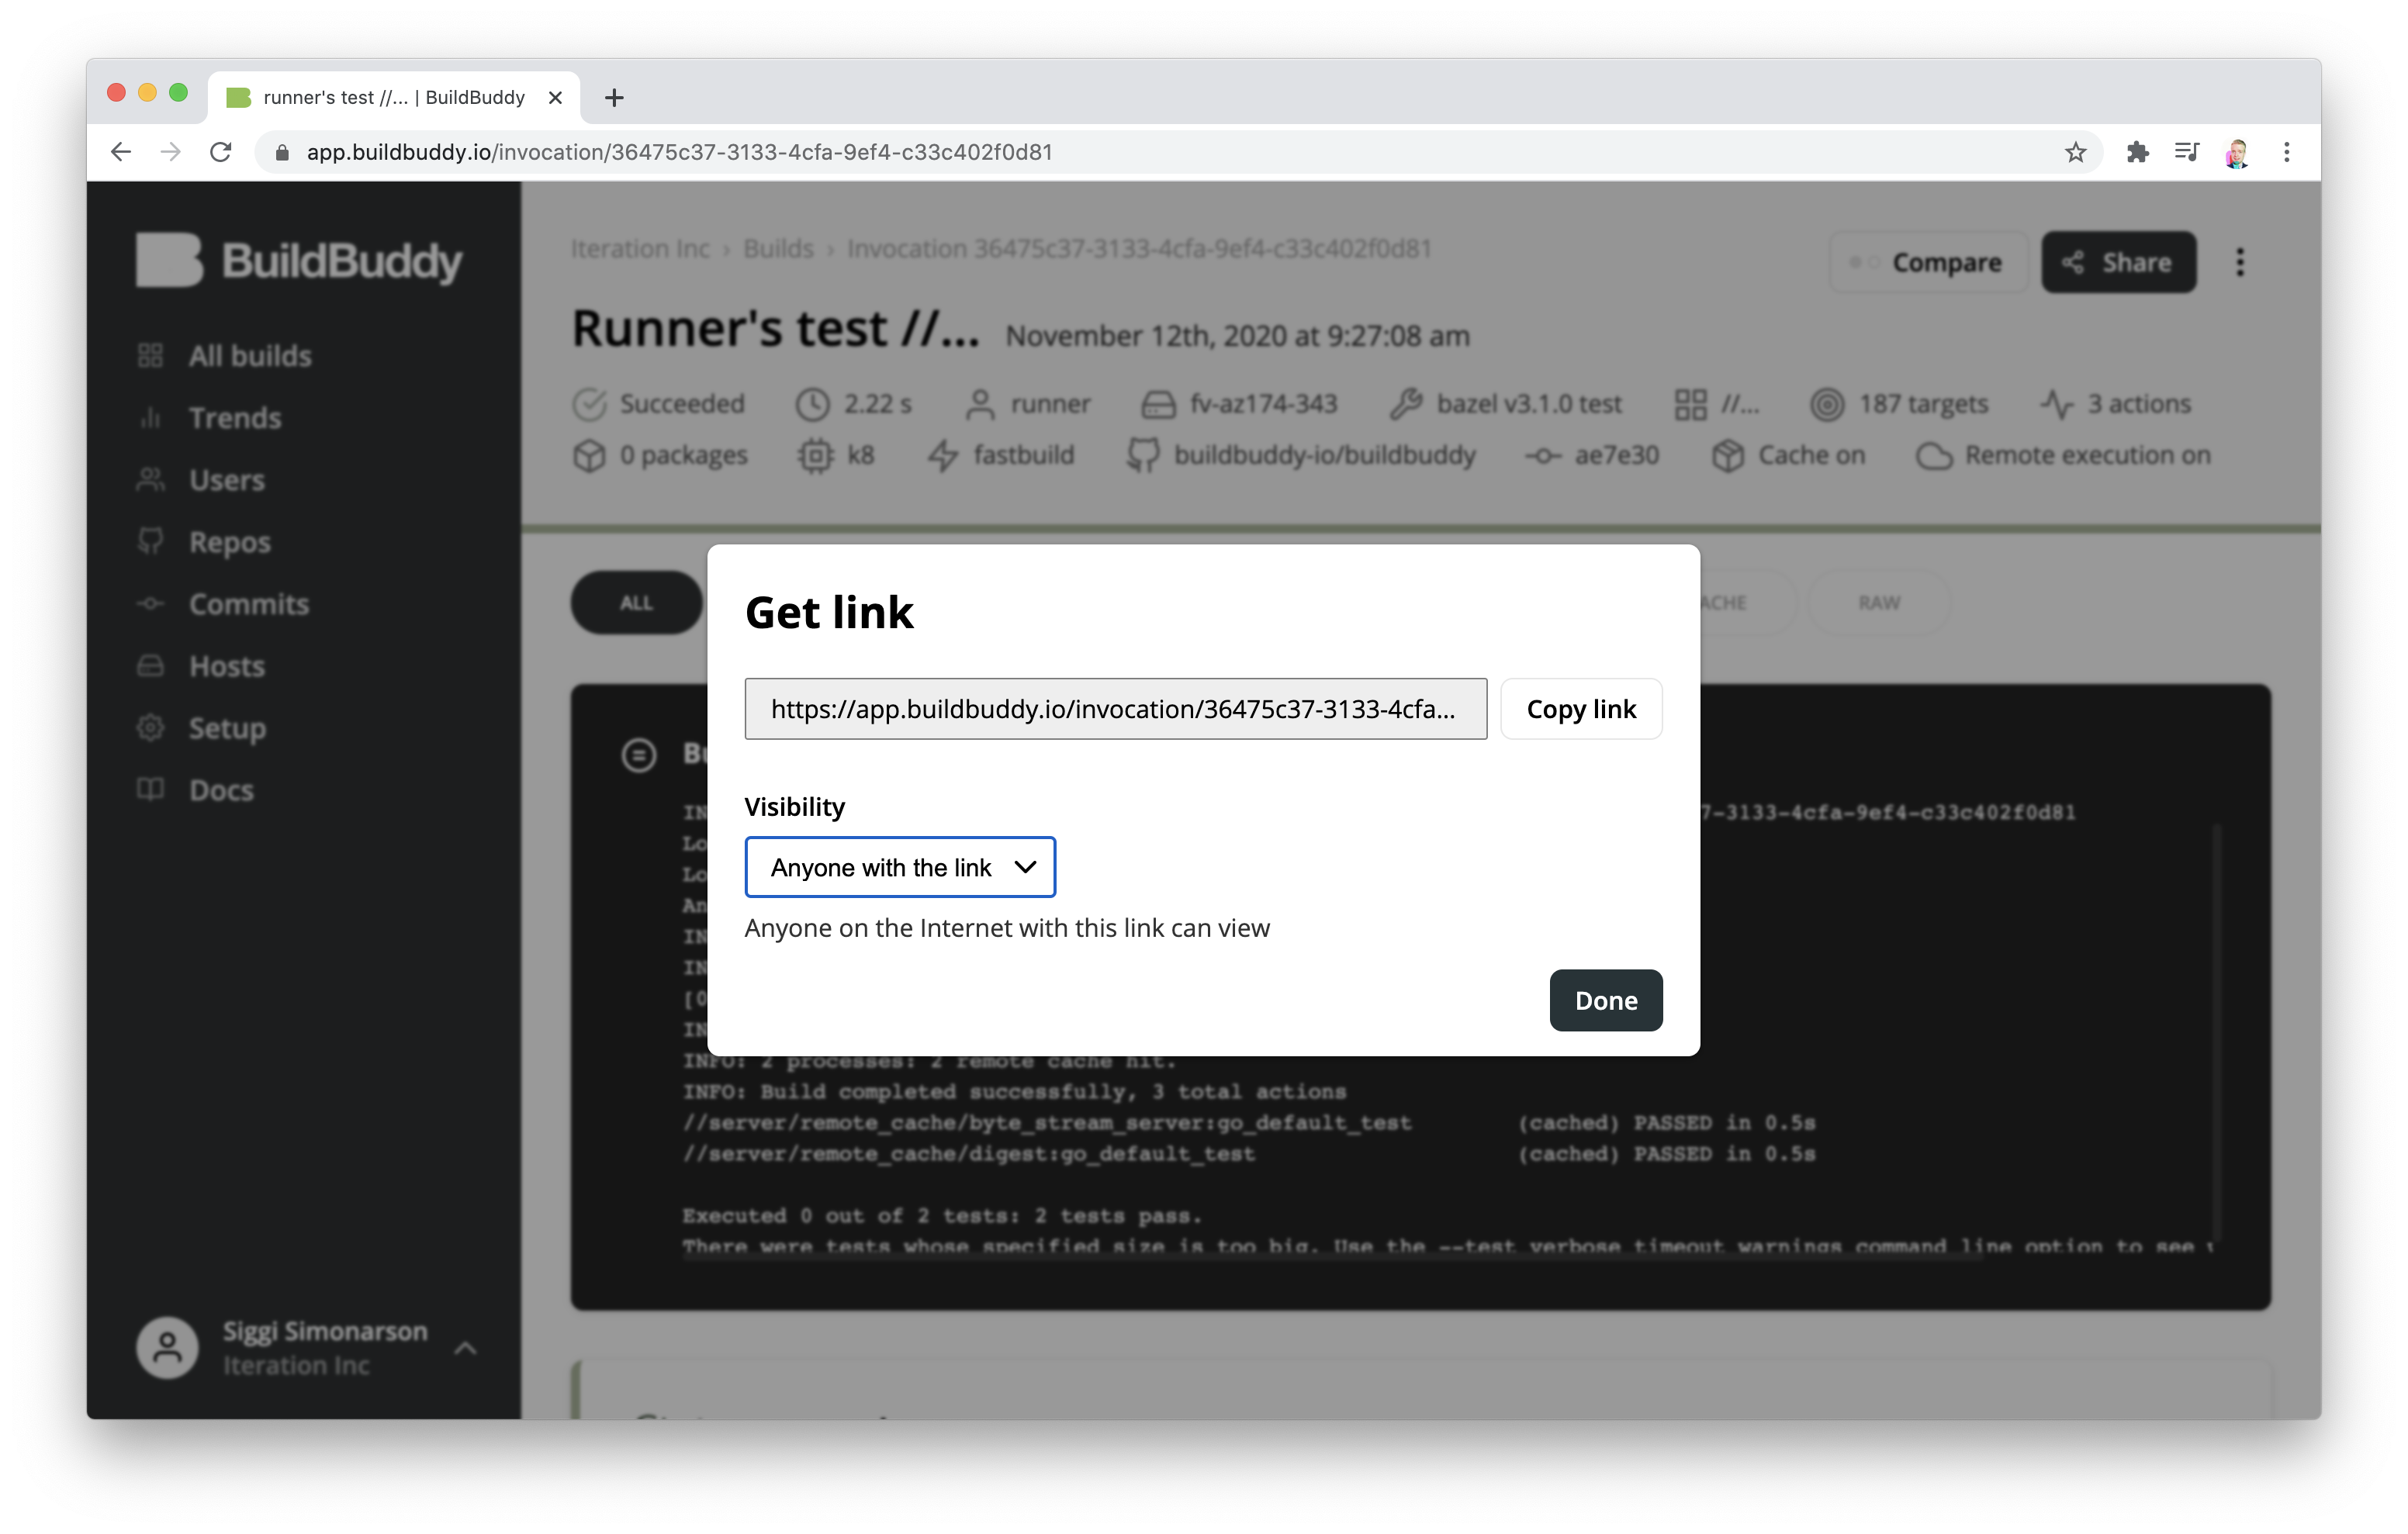The image size is (2408, 1534).
Task: Click the Done button
Action: pyautogui.click(x=1605, y=1000)
